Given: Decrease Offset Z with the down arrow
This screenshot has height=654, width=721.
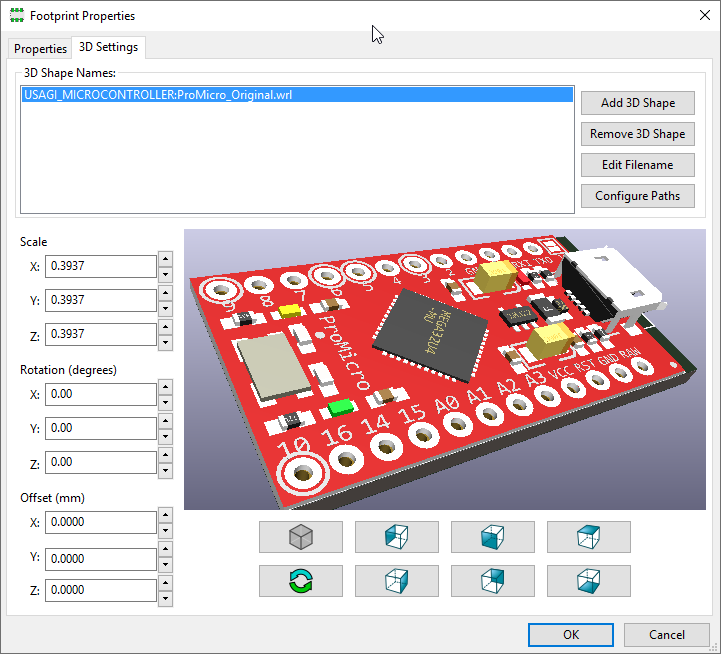Looking at the screenshot, I should [x=166, y=599].
